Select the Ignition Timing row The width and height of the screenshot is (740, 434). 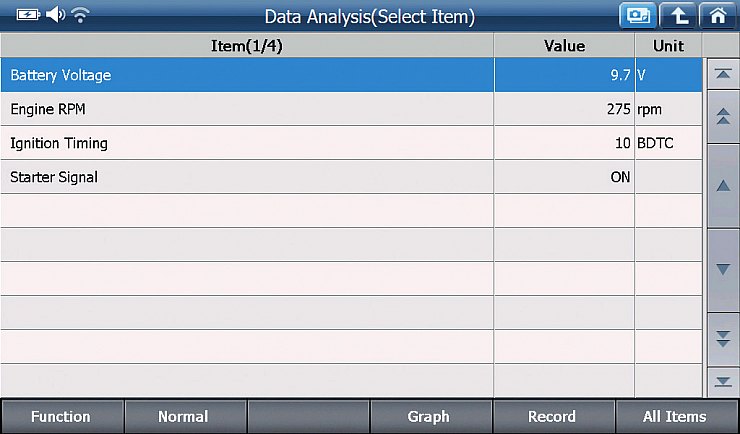click(351, 143)
